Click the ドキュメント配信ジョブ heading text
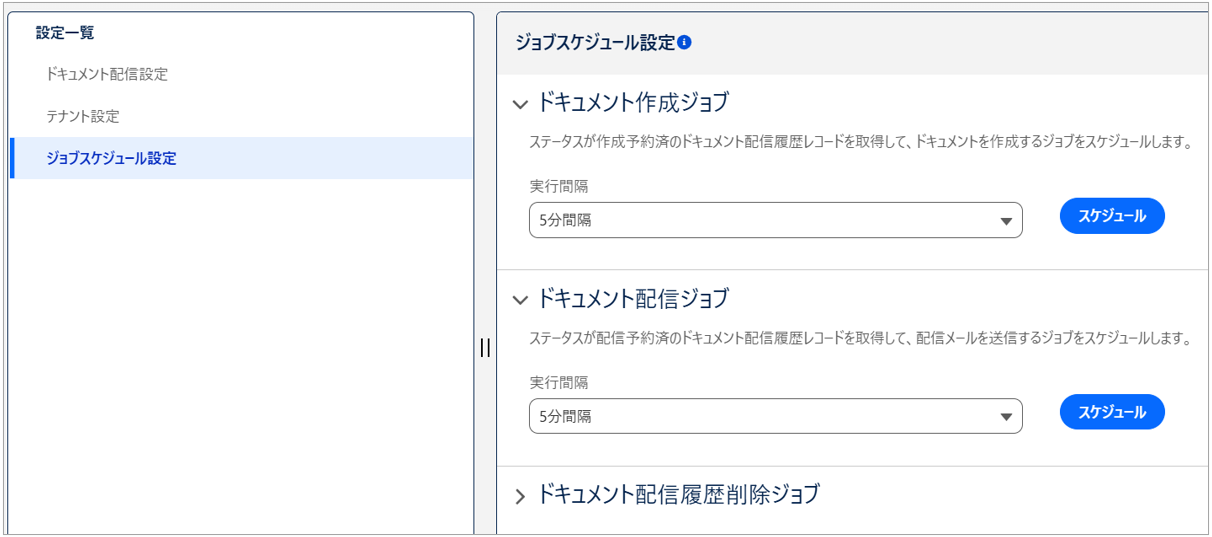Screen dimensions: 1212x537 tap(633, 299)
